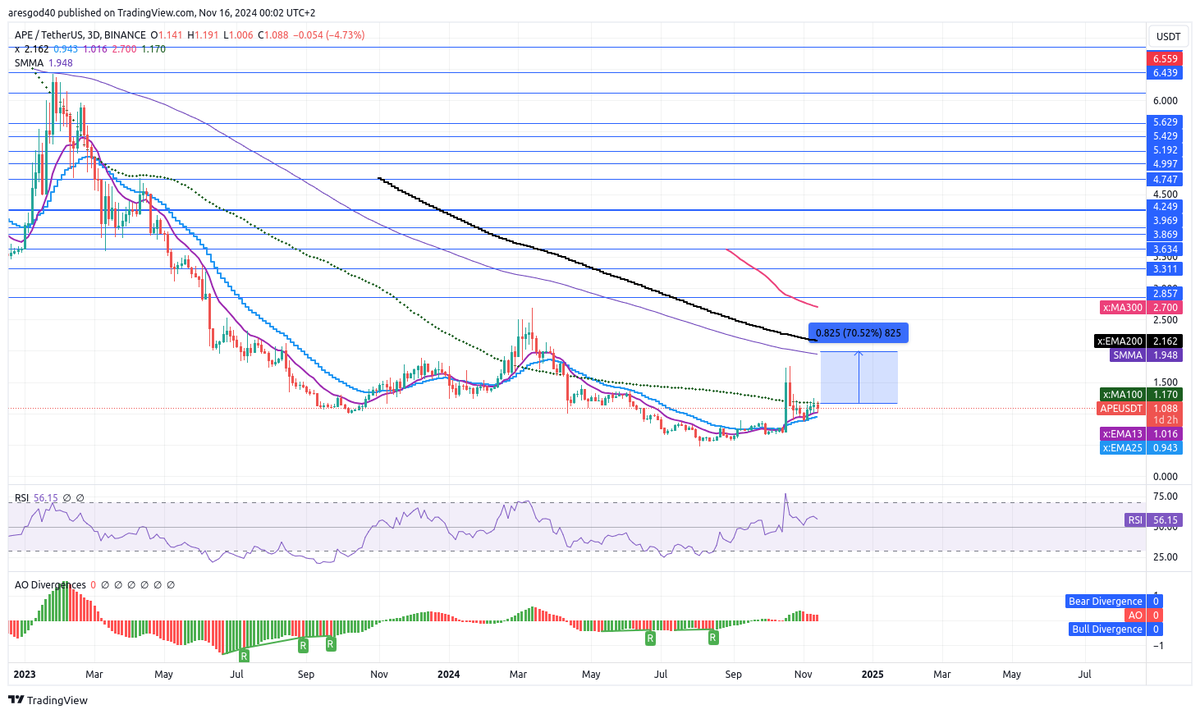1200x714 pixels.
Task: Click the 6.000 price scale value
Action: point(1166,101)
